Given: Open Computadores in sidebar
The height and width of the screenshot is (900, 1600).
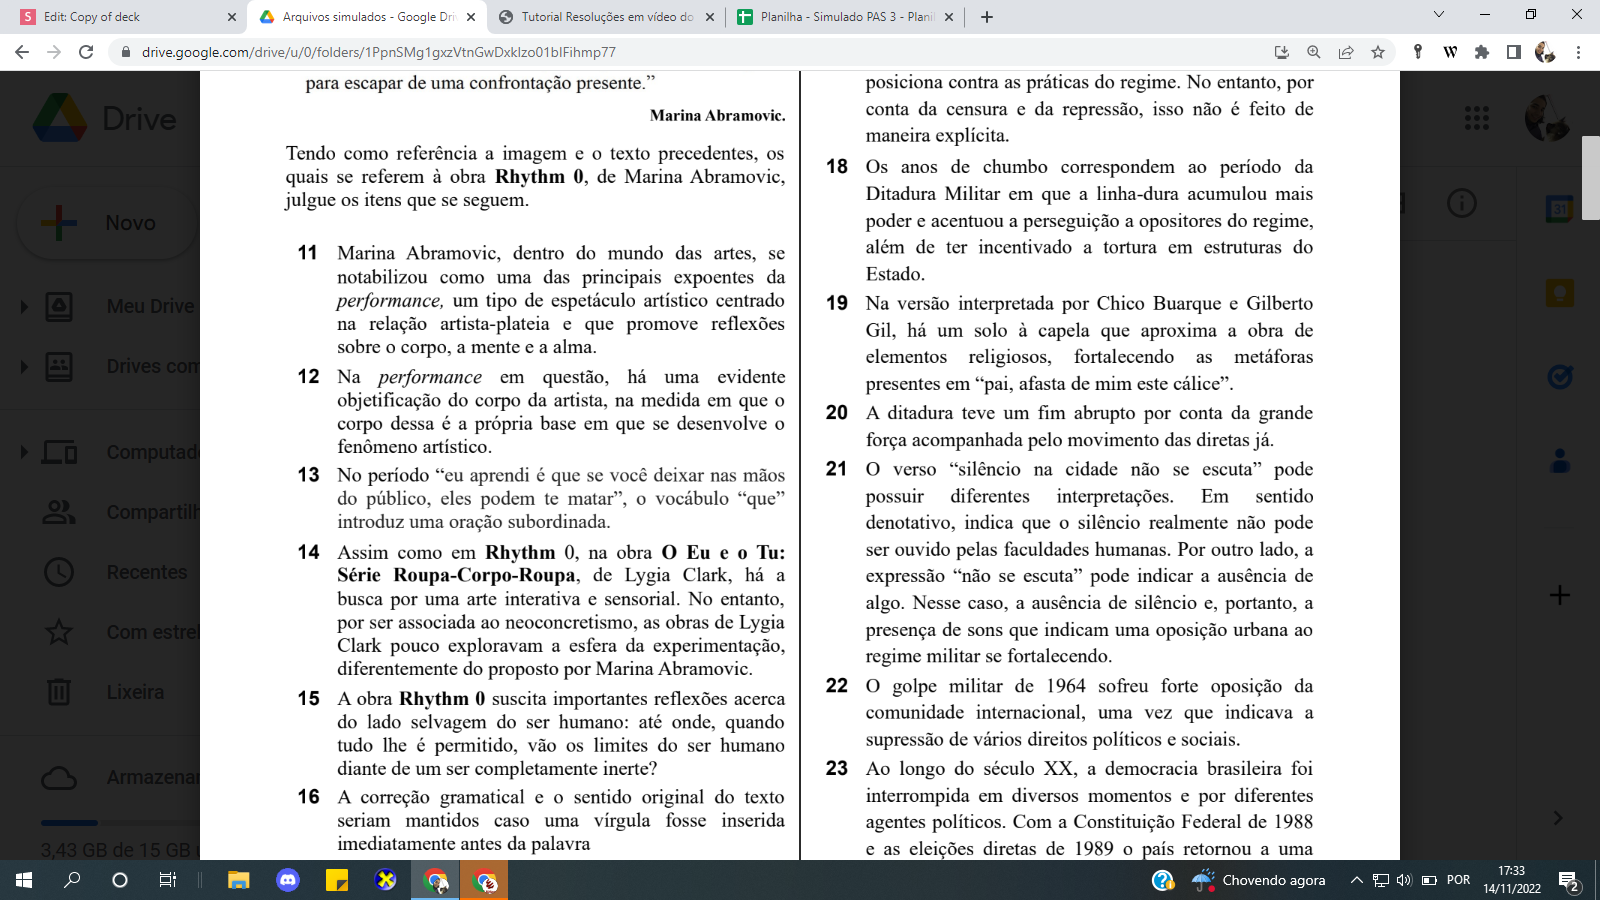Looking at the screenshot, I should [120, 452].
